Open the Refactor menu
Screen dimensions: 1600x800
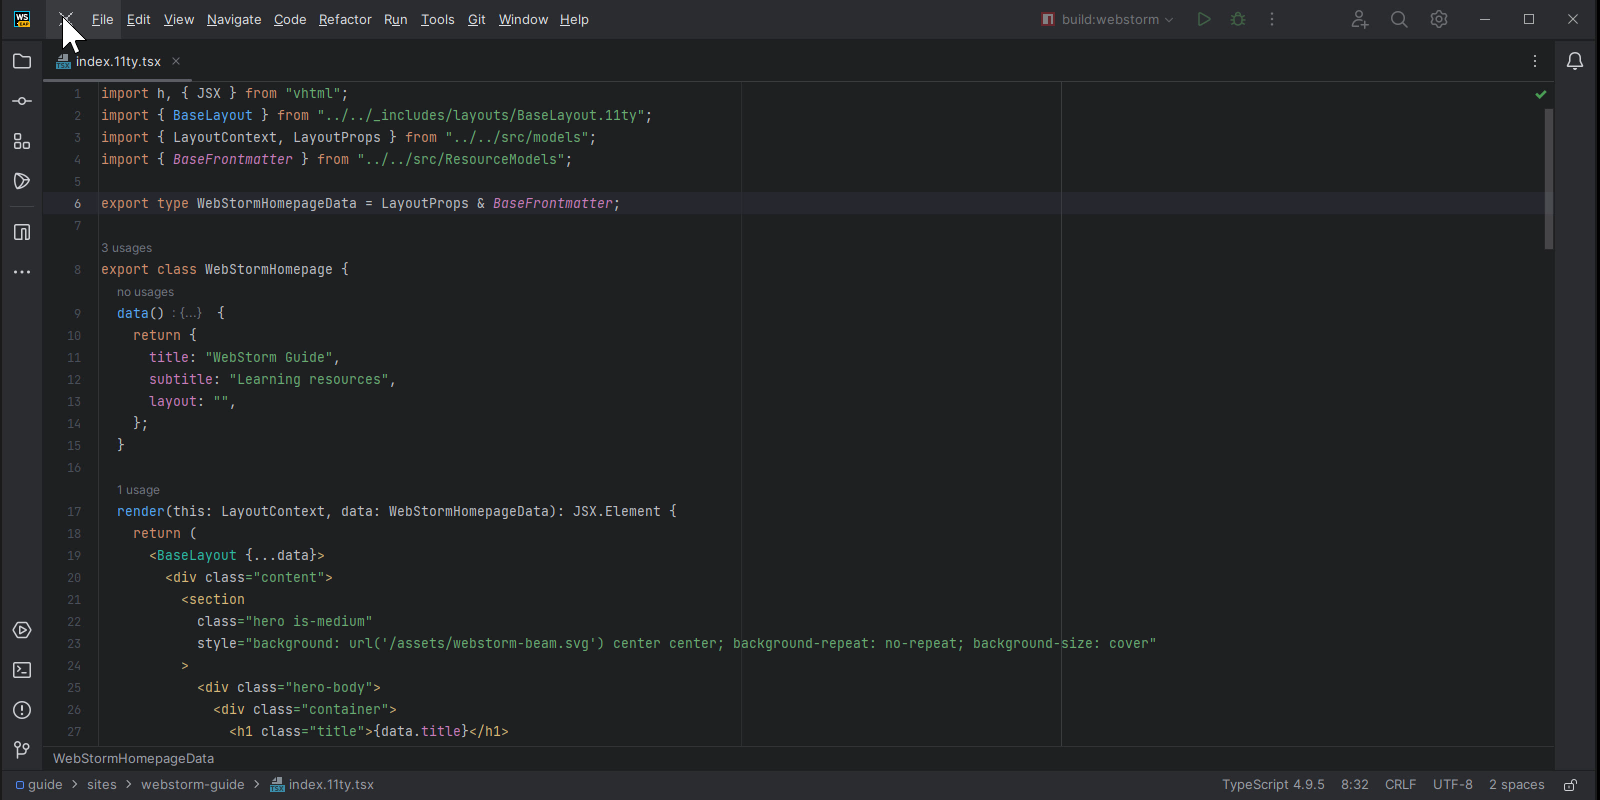click(x=345, y=19)
